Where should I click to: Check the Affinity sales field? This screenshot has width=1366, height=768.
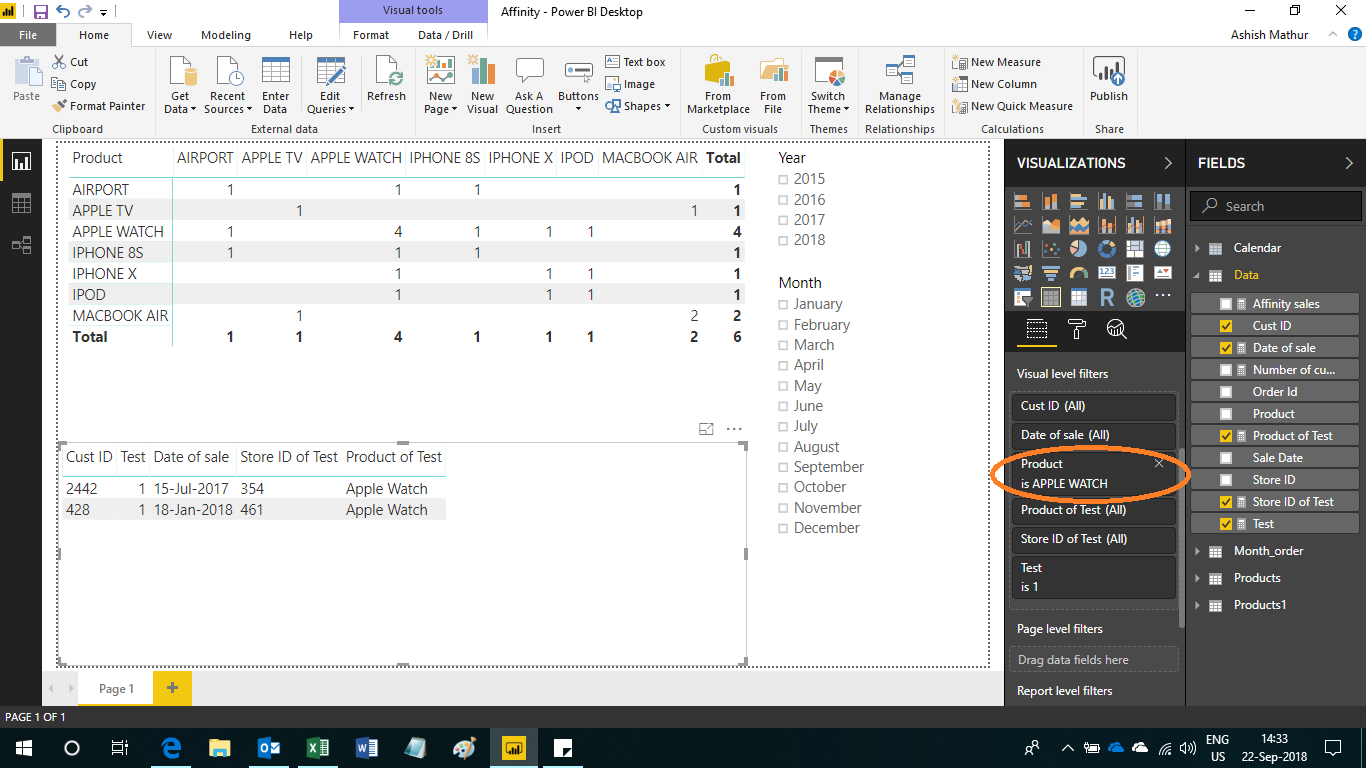(x=1226, y=304)
